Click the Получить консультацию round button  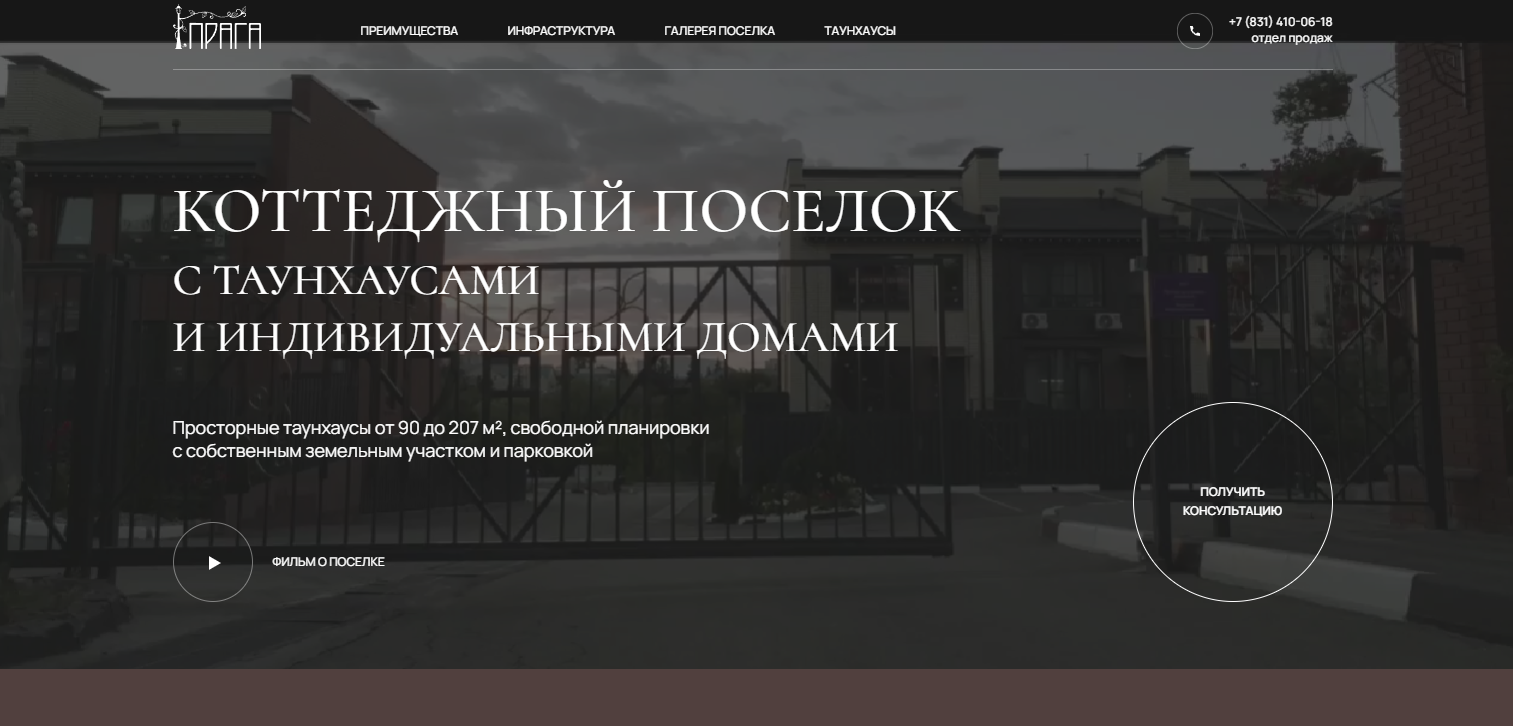(x=1232, y=502)
